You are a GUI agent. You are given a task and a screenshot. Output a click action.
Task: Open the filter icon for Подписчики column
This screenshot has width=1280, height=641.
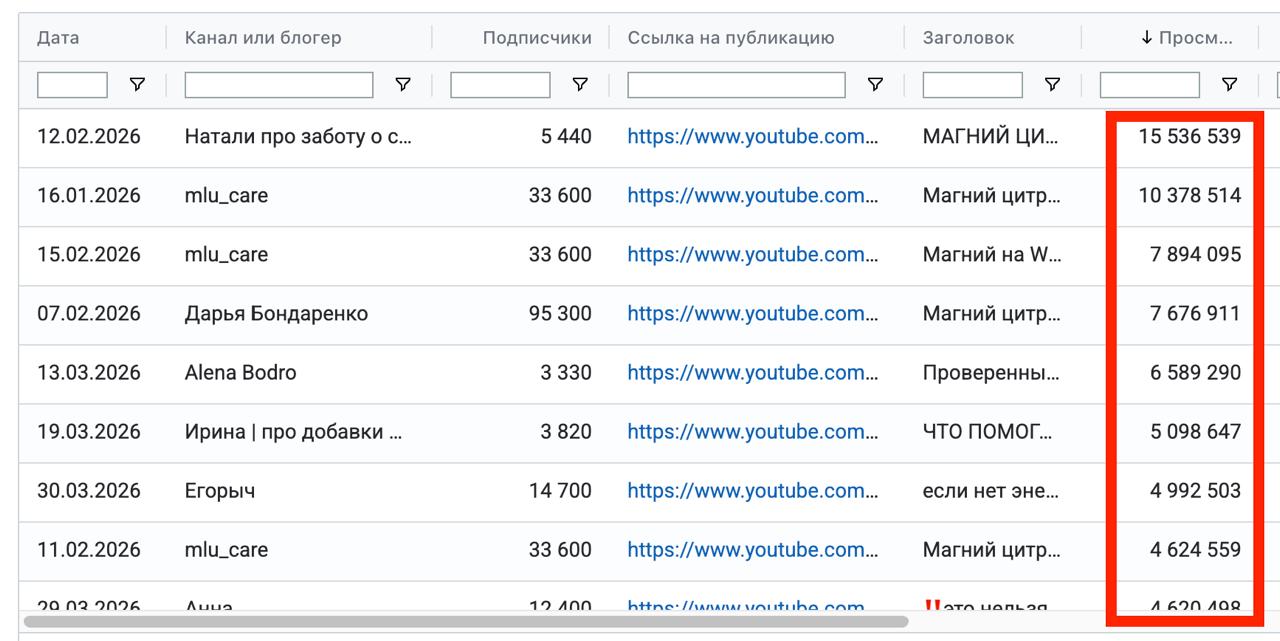[580, 85]
